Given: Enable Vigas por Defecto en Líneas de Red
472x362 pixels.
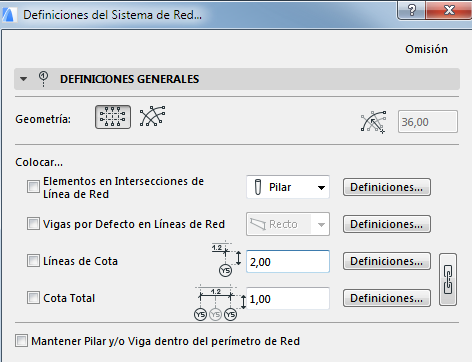Looking at the screenshot, I should pyautogui.click(x=33, y=224).
